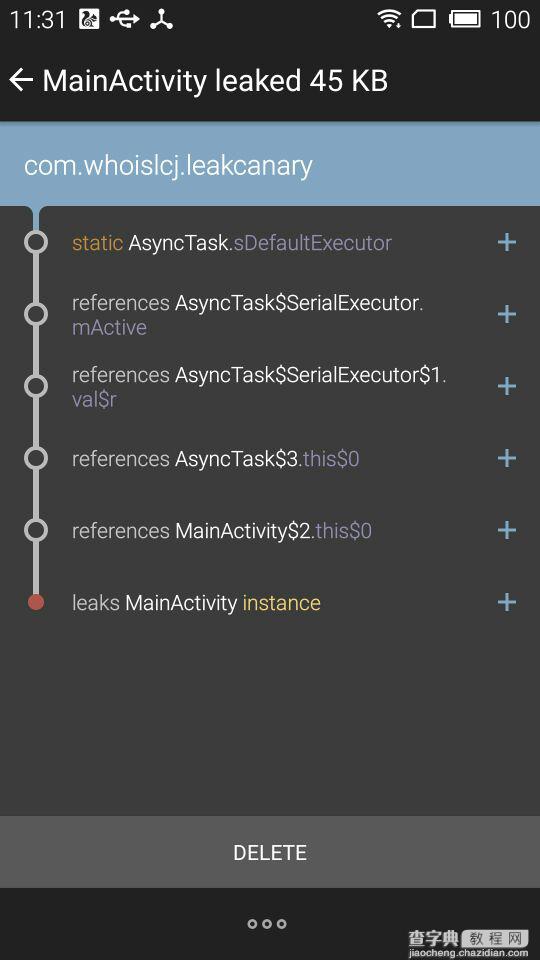
Task: Open the three-dot overflow menu at bottom
Action: [x=267, y=923]
